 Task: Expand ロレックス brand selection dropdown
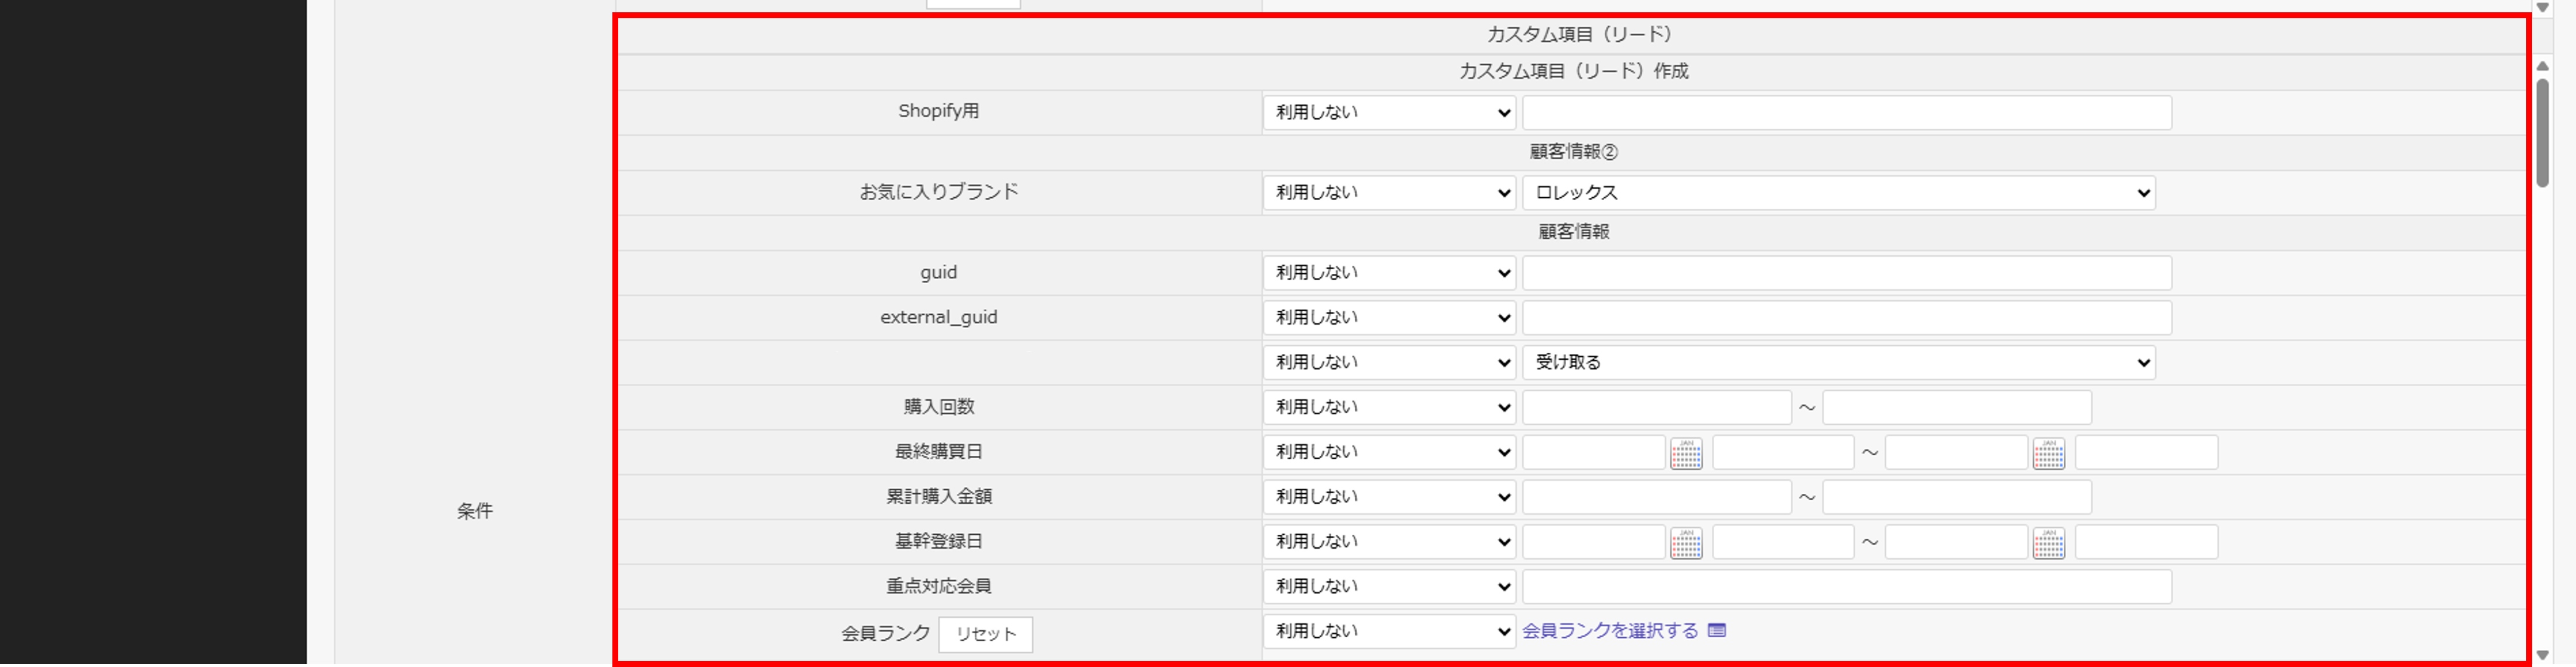(1838, 193)
